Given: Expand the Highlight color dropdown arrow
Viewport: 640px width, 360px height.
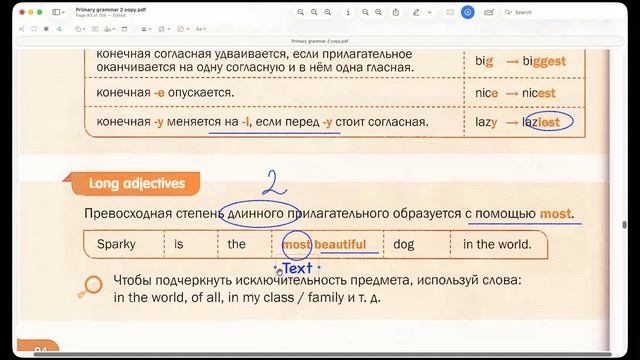Looking at the screenshot, I should (x=429, y=12).
